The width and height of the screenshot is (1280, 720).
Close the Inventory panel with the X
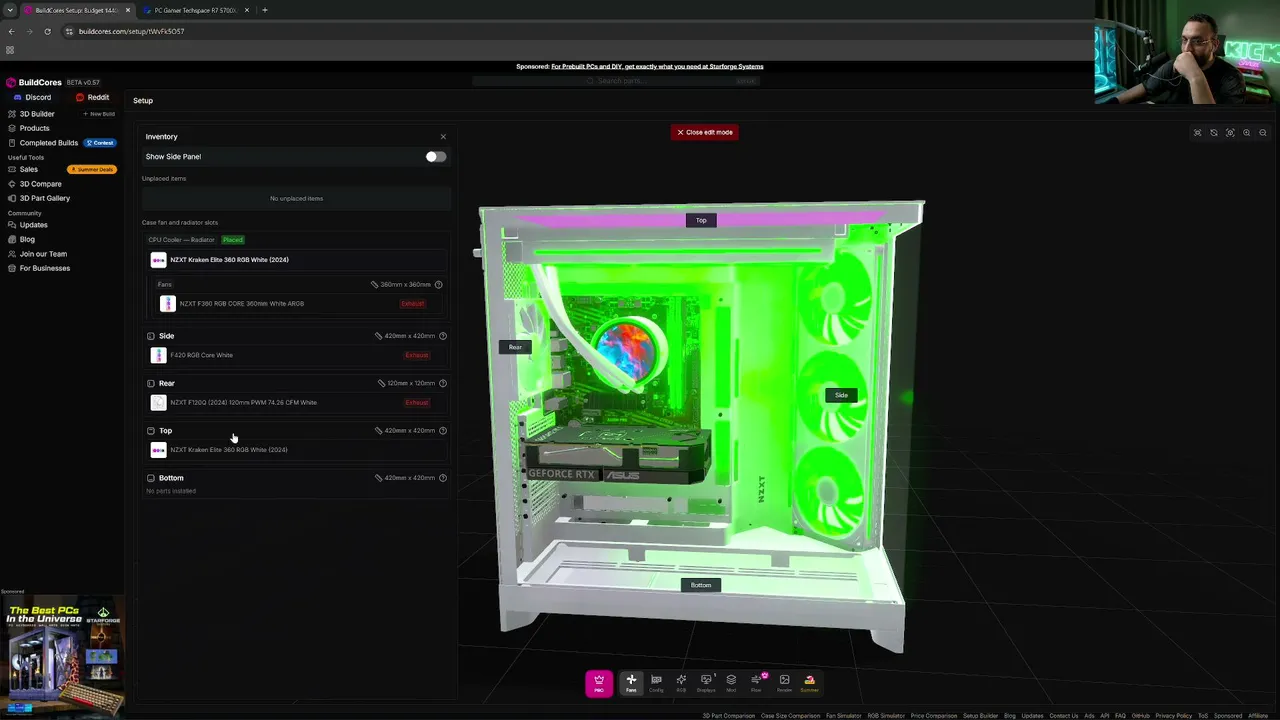443,137
